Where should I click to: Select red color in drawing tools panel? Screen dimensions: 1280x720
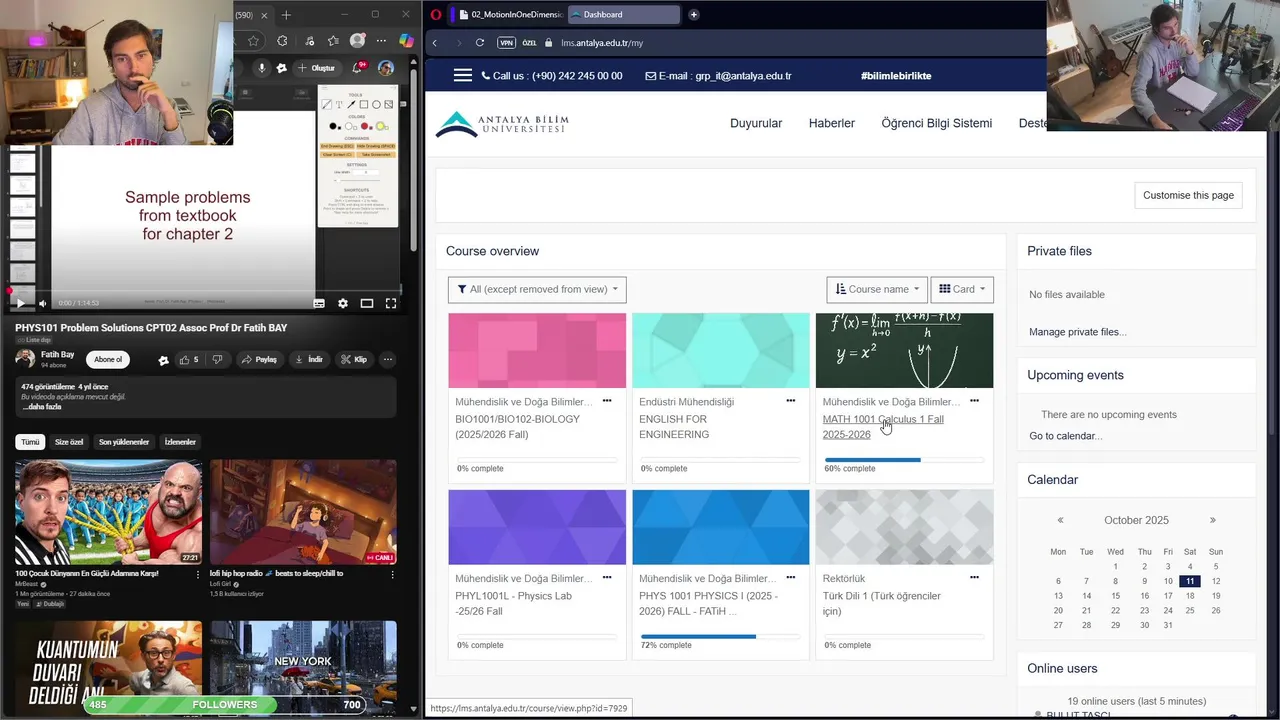coord(366,126)
